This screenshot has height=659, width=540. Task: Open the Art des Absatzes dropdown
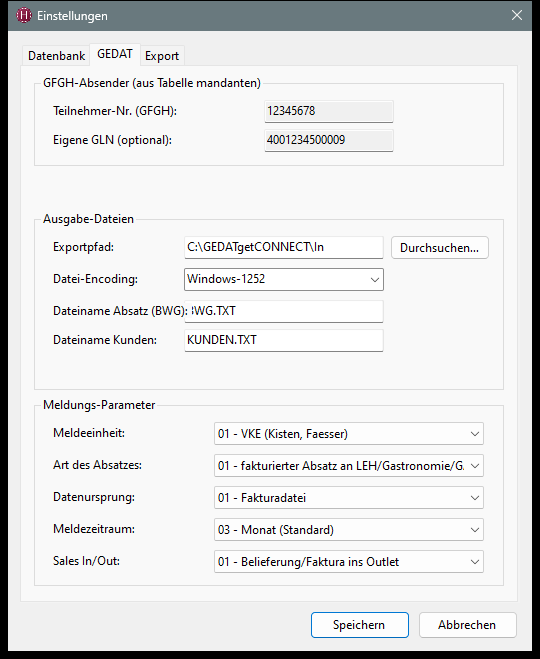[x=349, y=466]
